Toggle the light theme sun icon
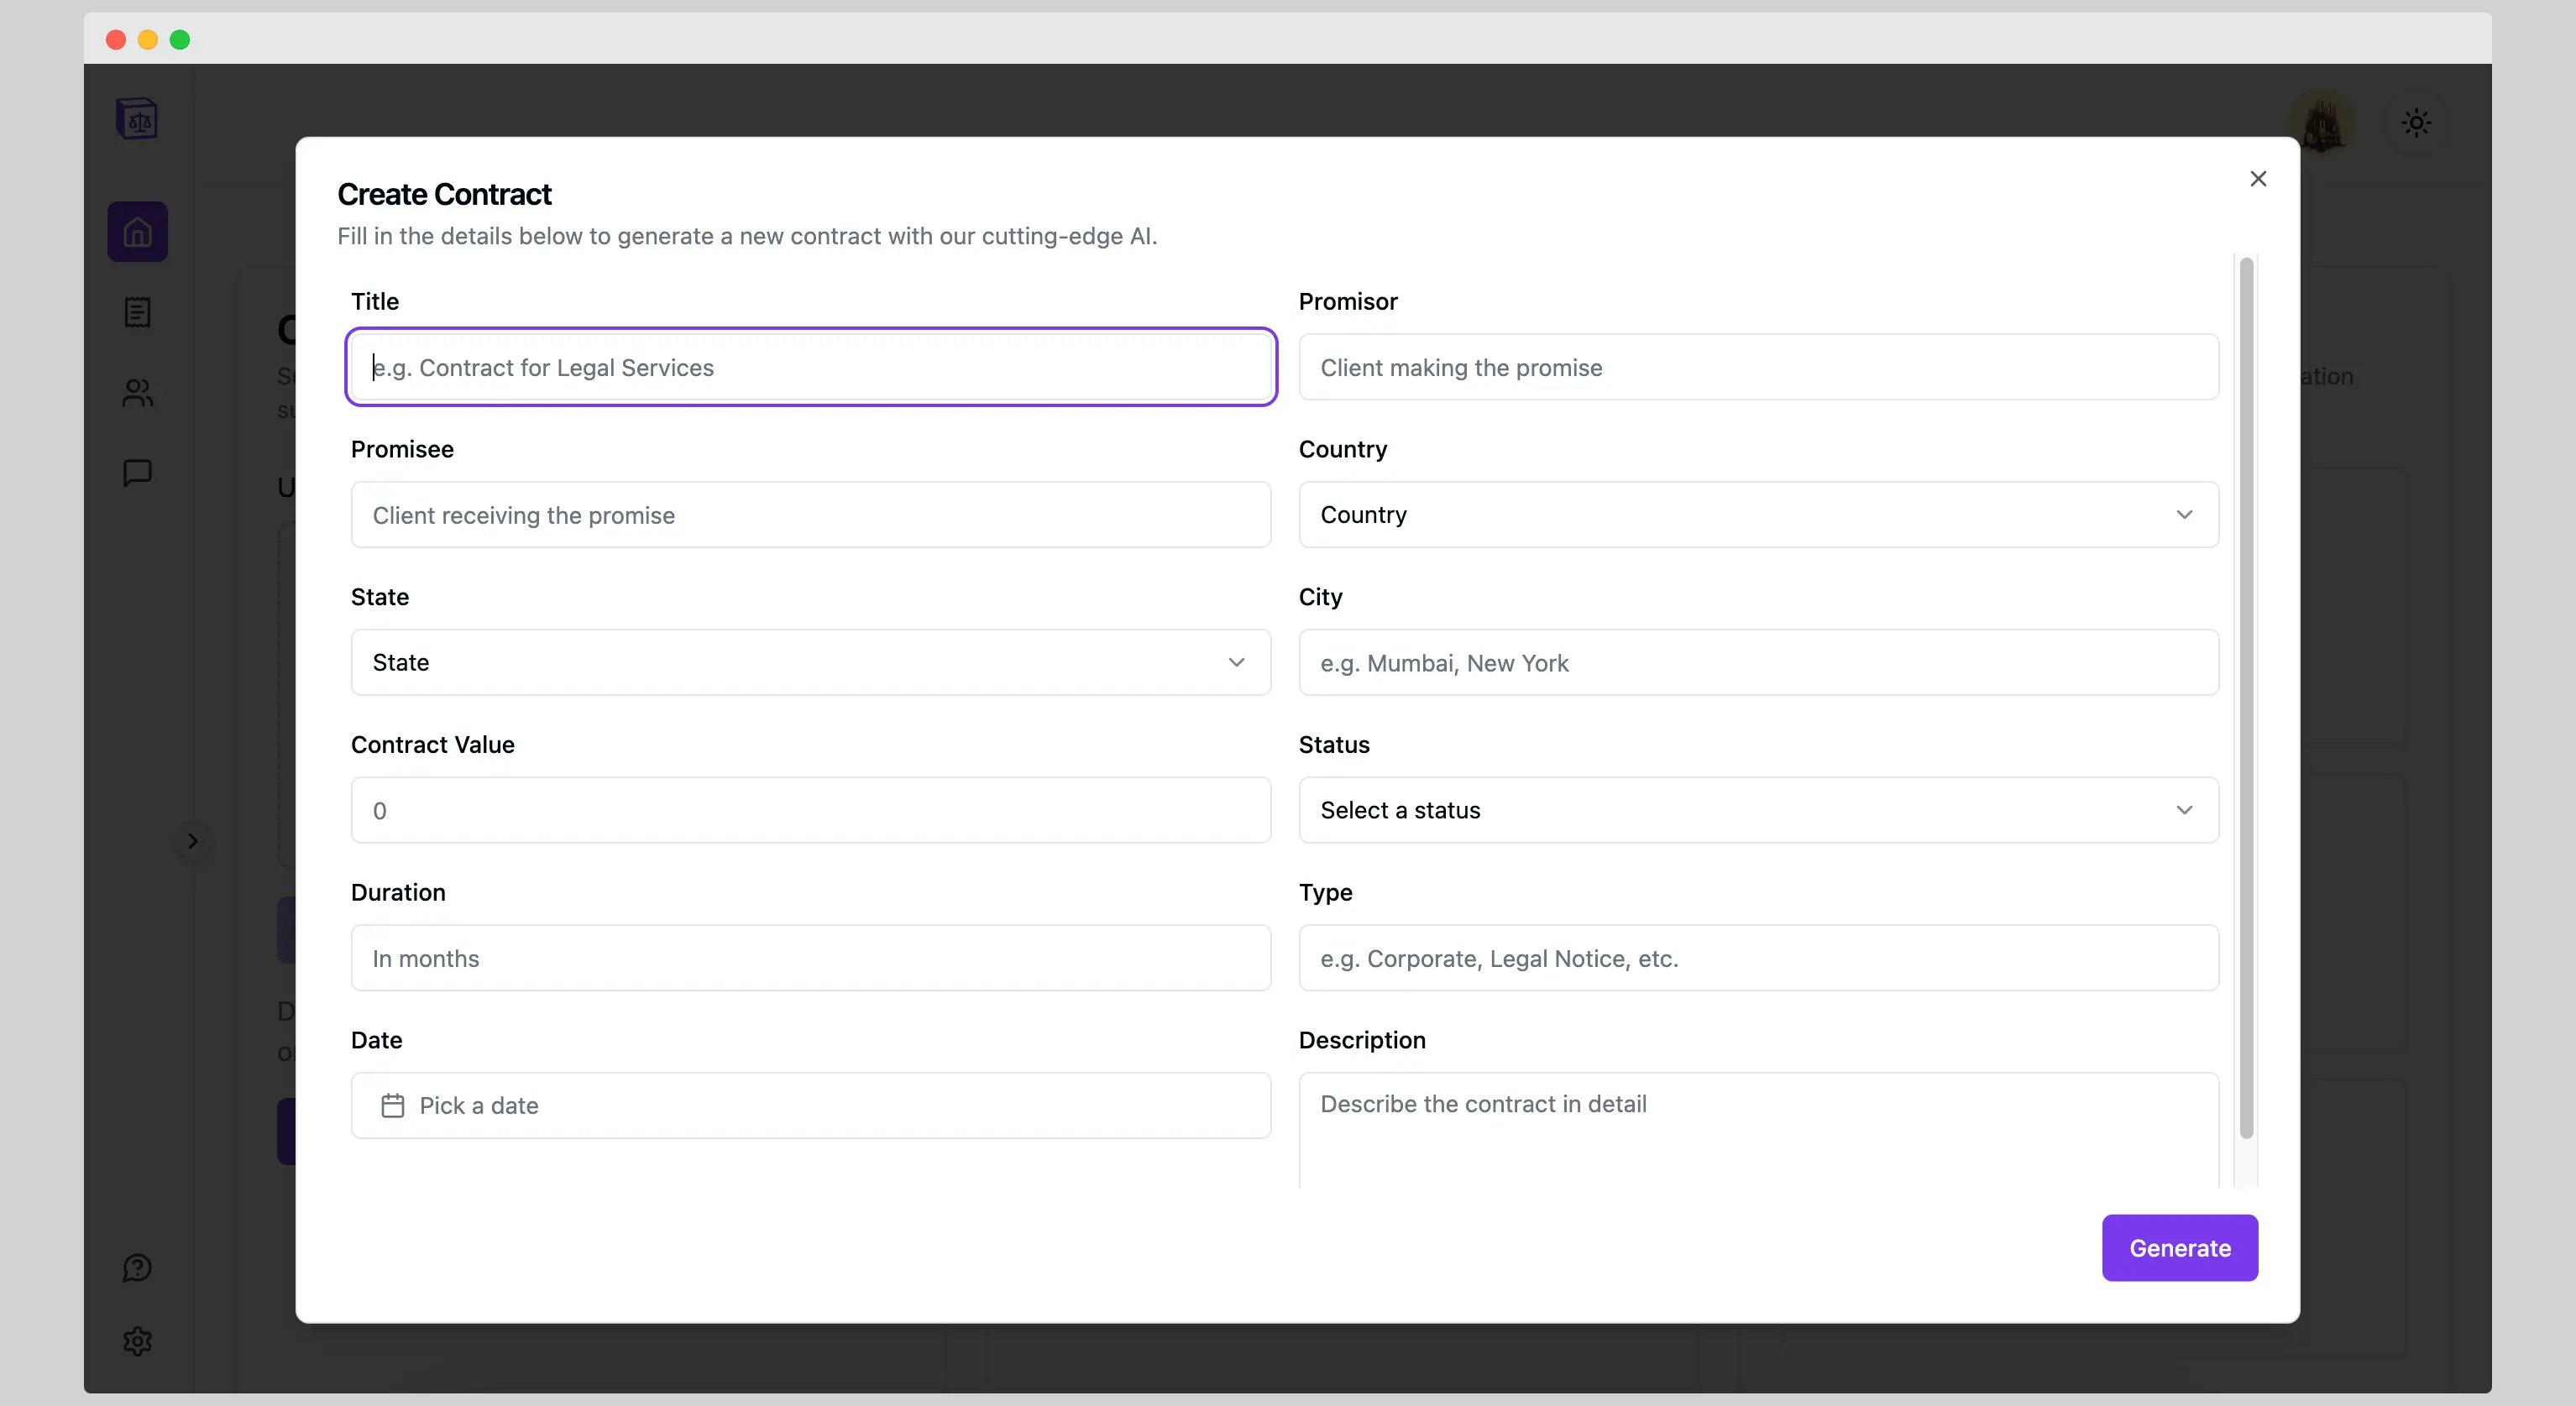Viewport: 2576px width, 1406px height. (2416, 123)
